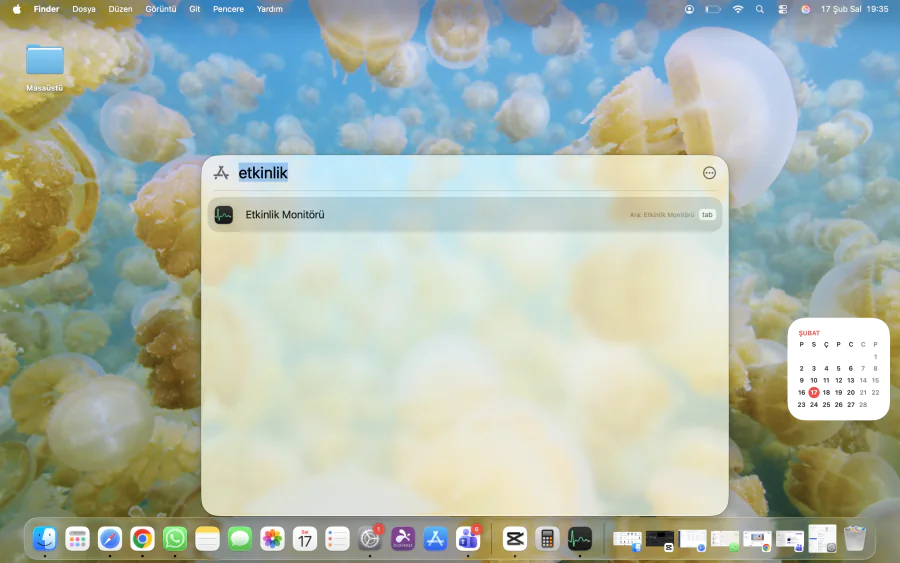Restore minimized Teams window from Dock
This screenshot has width=900, height=563.
pyautogui.click(x=790, y=541)
